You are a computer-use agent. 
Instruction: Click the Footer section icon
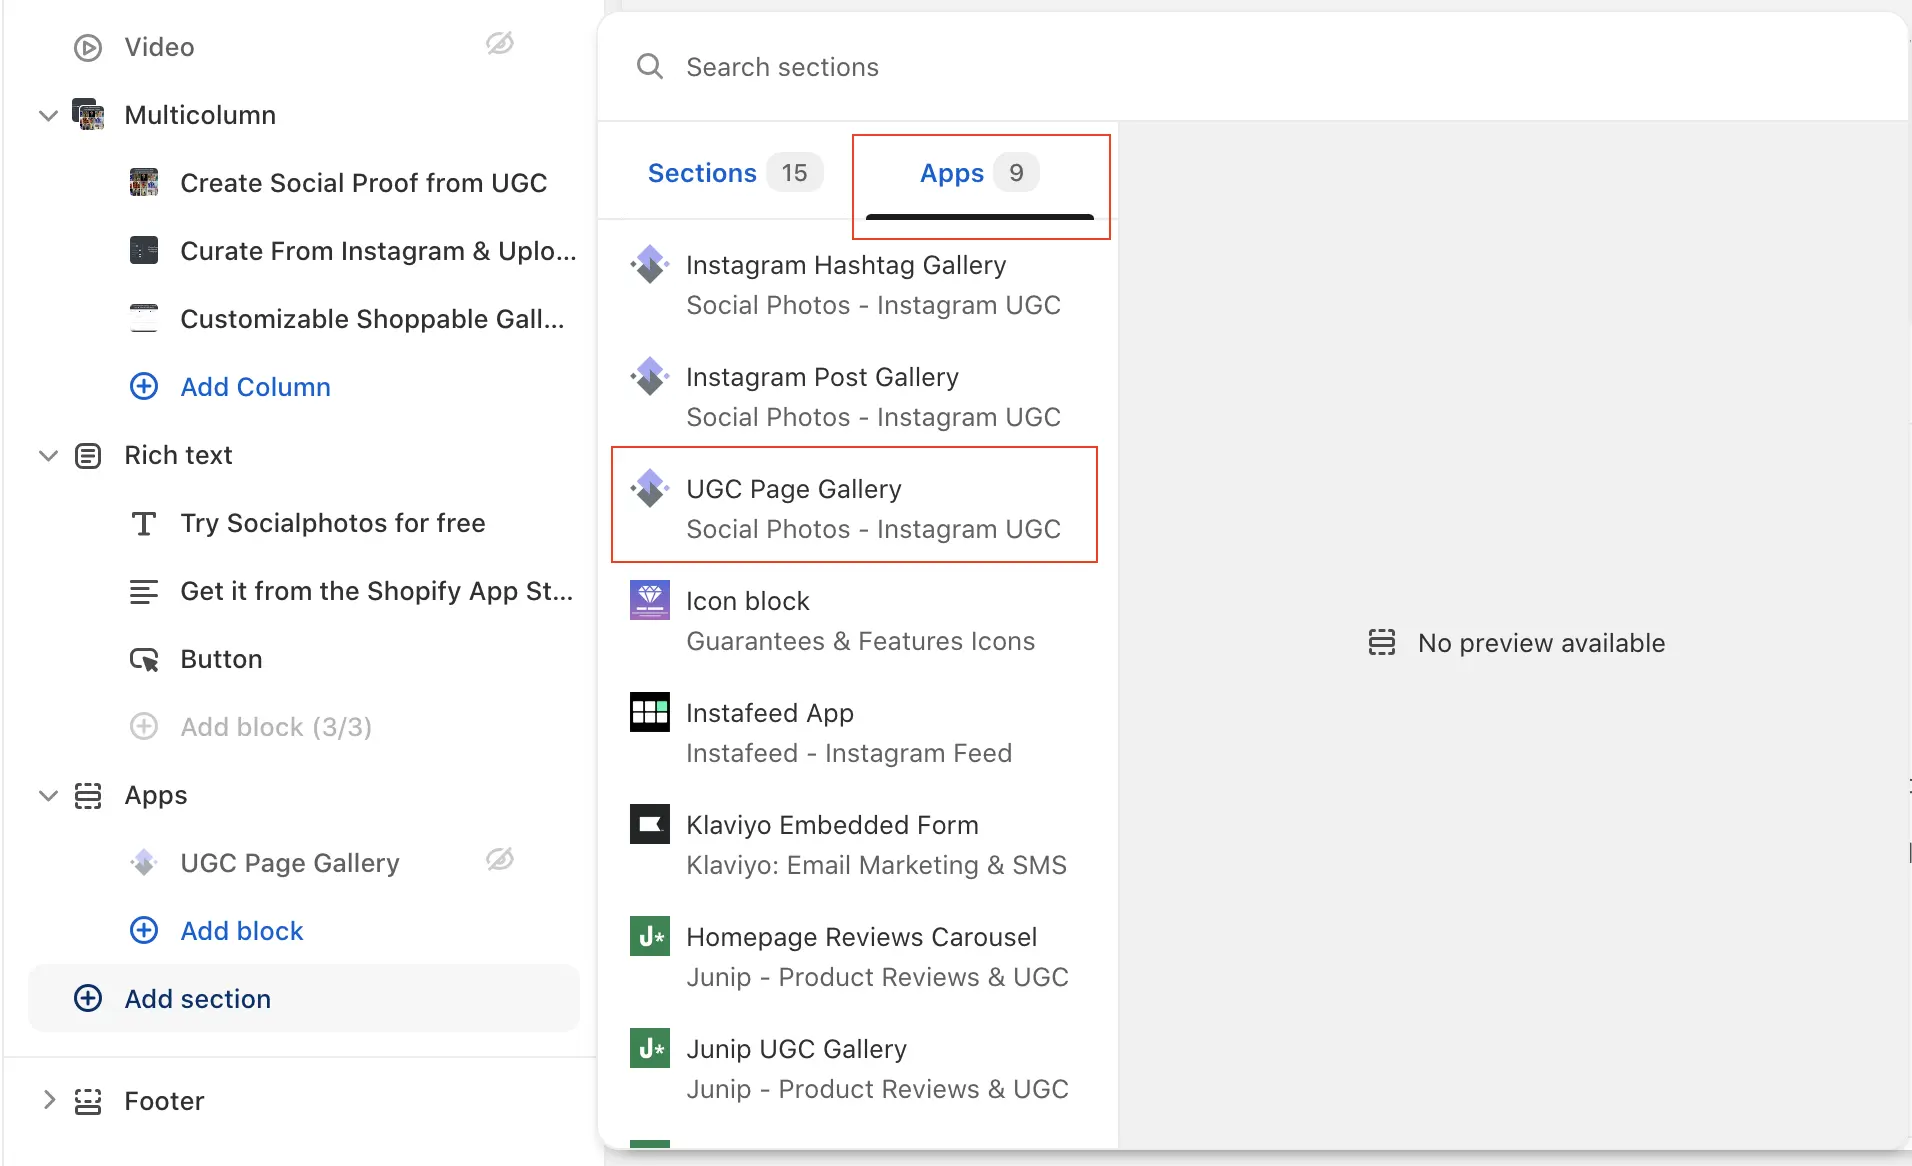coord(88,1101)
